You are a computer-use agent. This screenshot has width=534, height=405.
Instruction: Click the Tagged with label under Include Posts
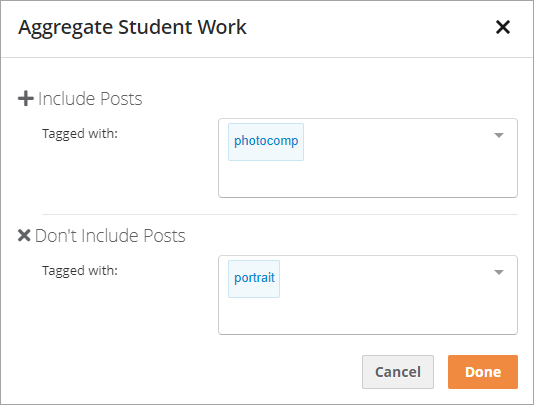point(80,134)
